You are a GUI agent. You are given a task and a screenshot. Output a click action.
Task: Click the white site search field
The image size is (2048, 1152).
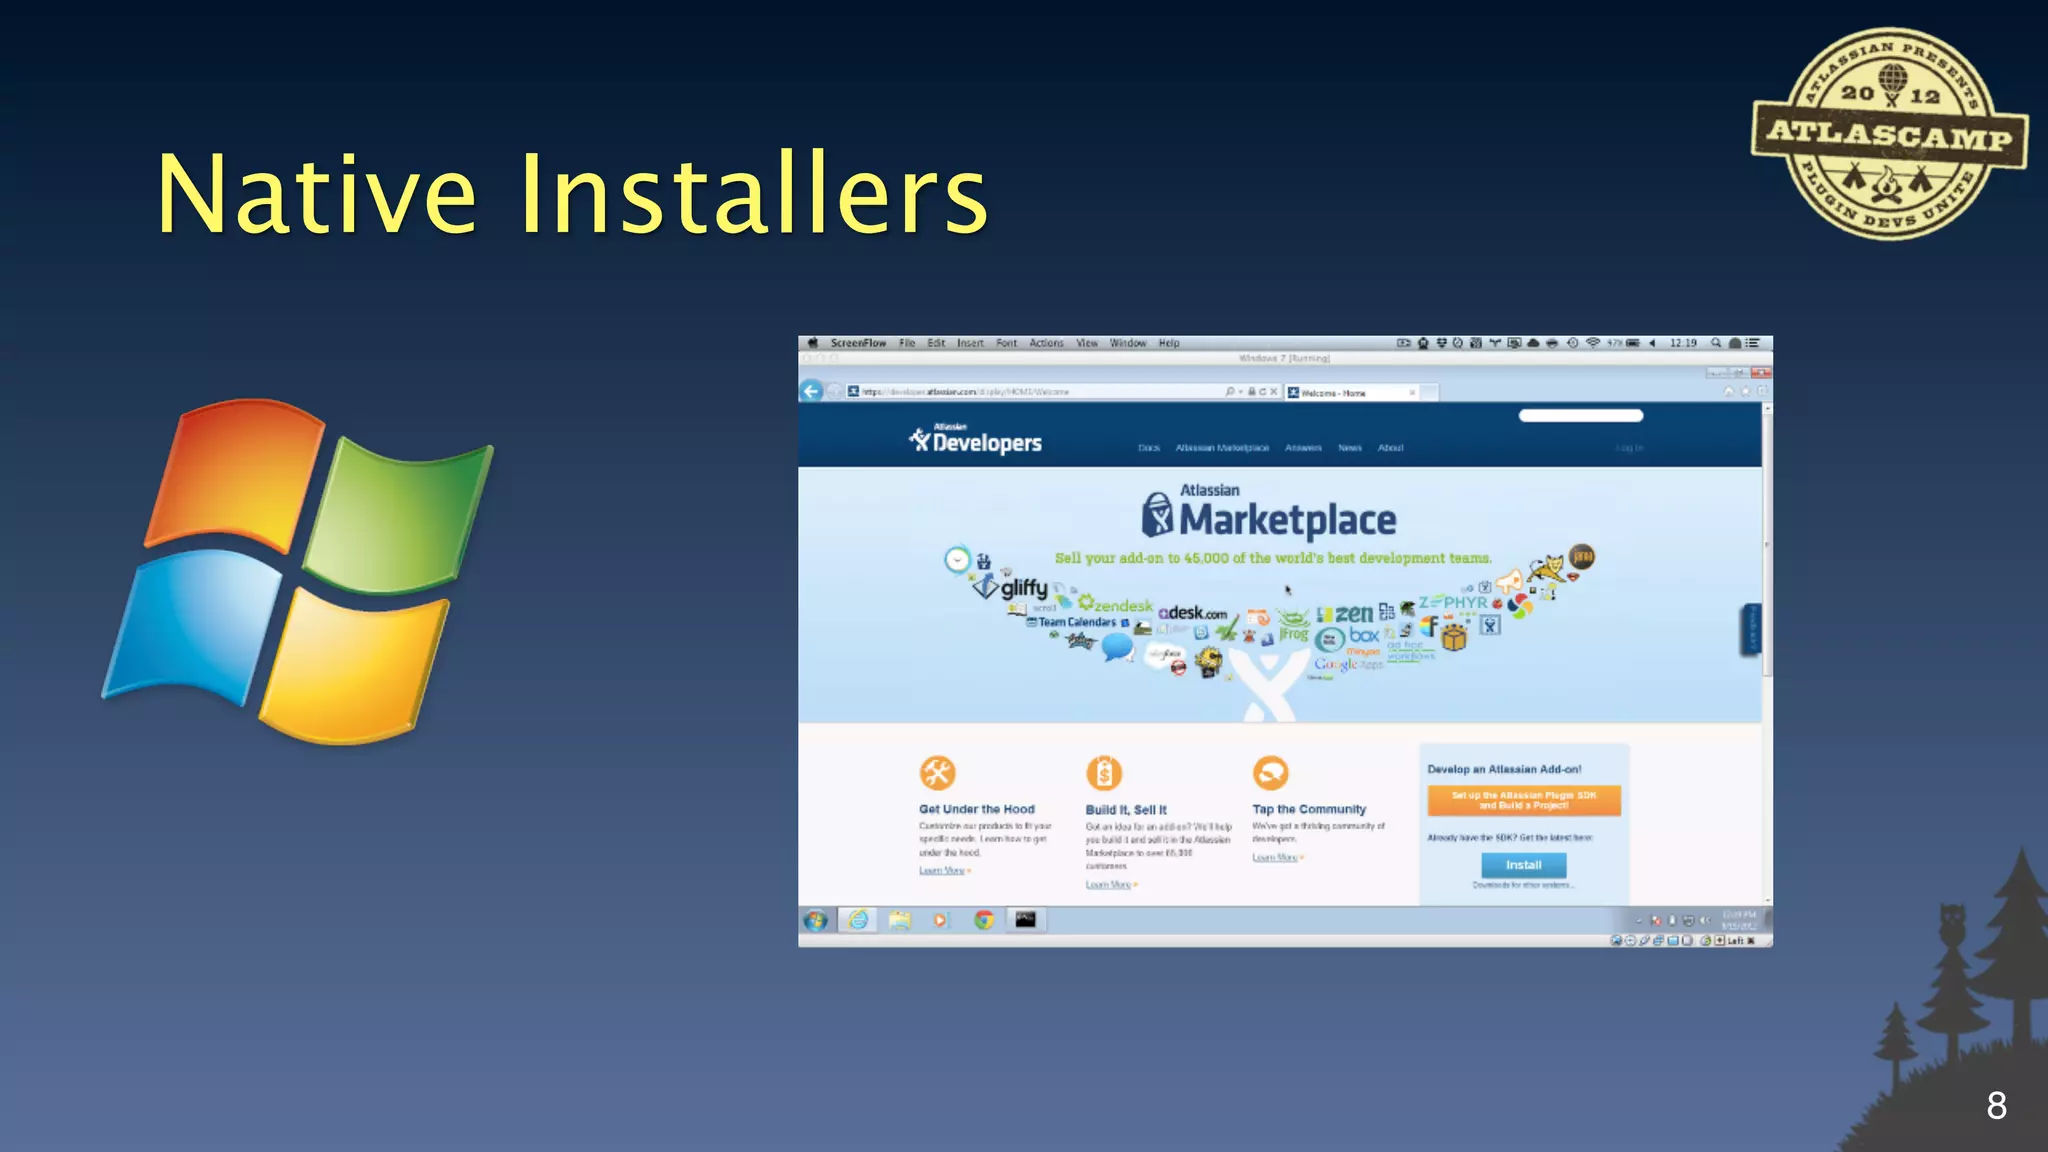coord(1581,416)
